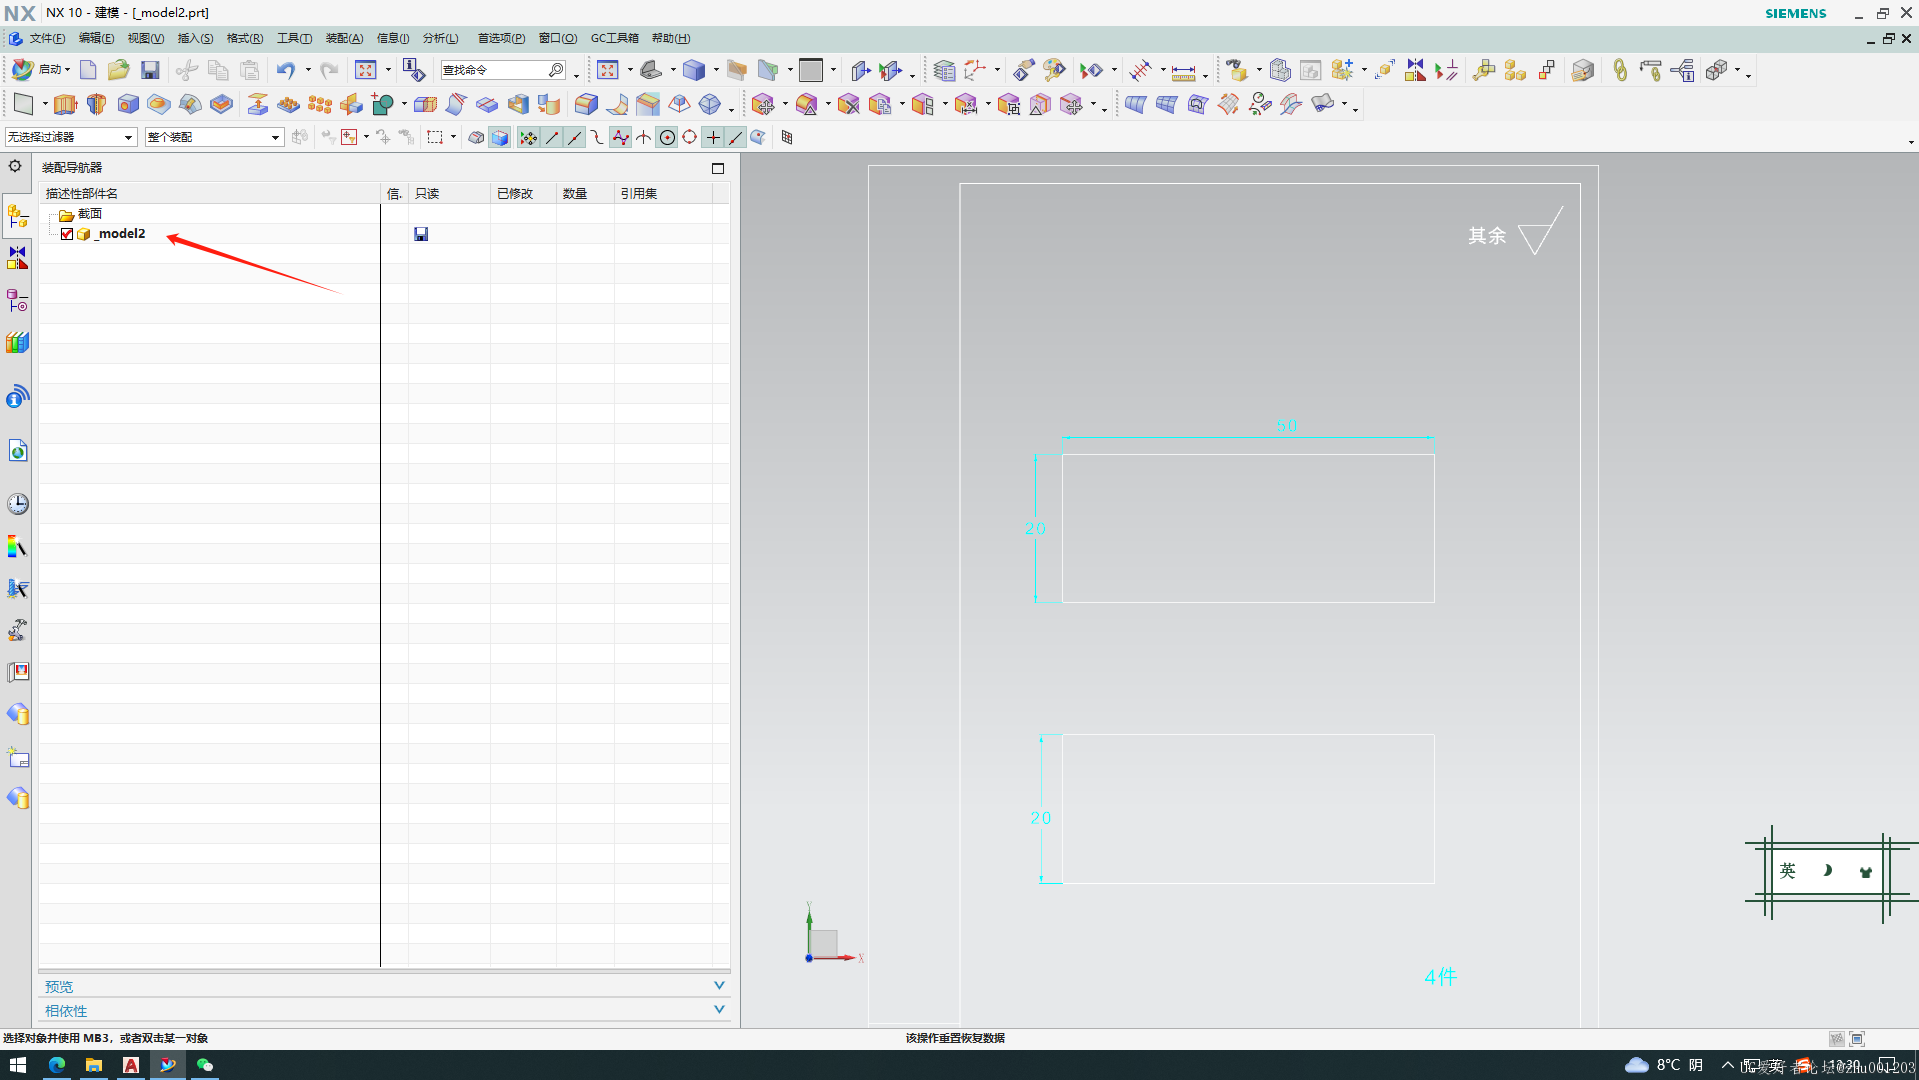This screenshot has width=1919, height=1080.
Task: Save the part with the floppy icon
Action: point(150,70)
